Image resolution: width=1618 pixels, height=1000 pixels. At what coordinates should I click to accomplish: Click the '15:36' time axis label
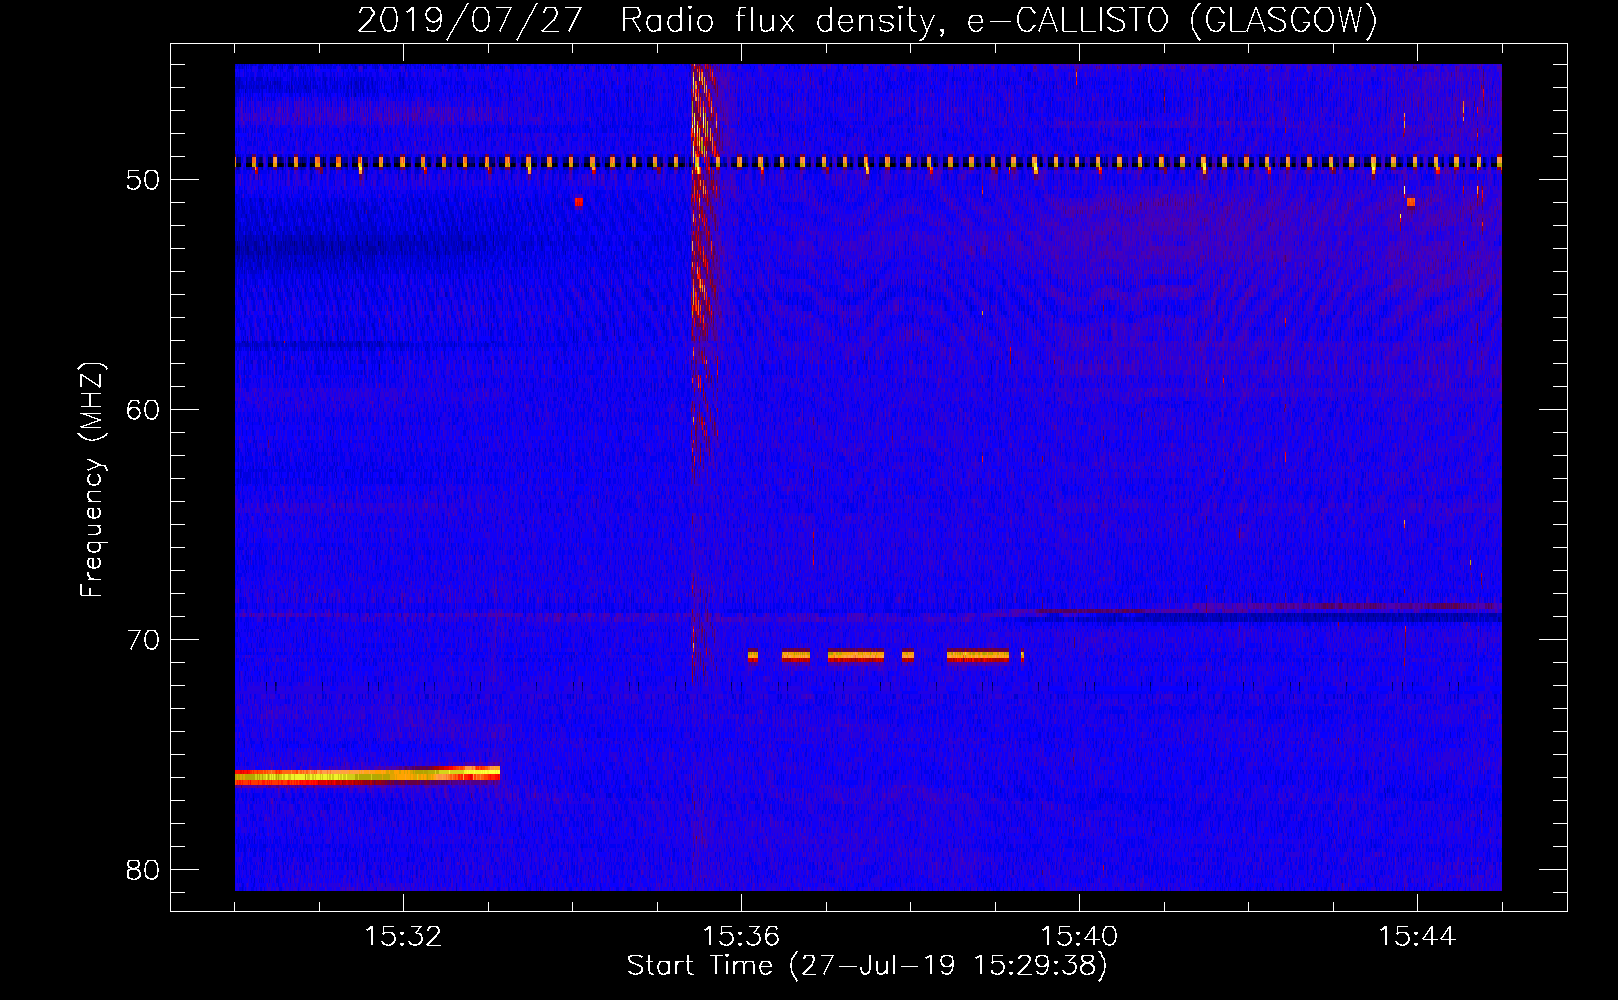(741, 937)
